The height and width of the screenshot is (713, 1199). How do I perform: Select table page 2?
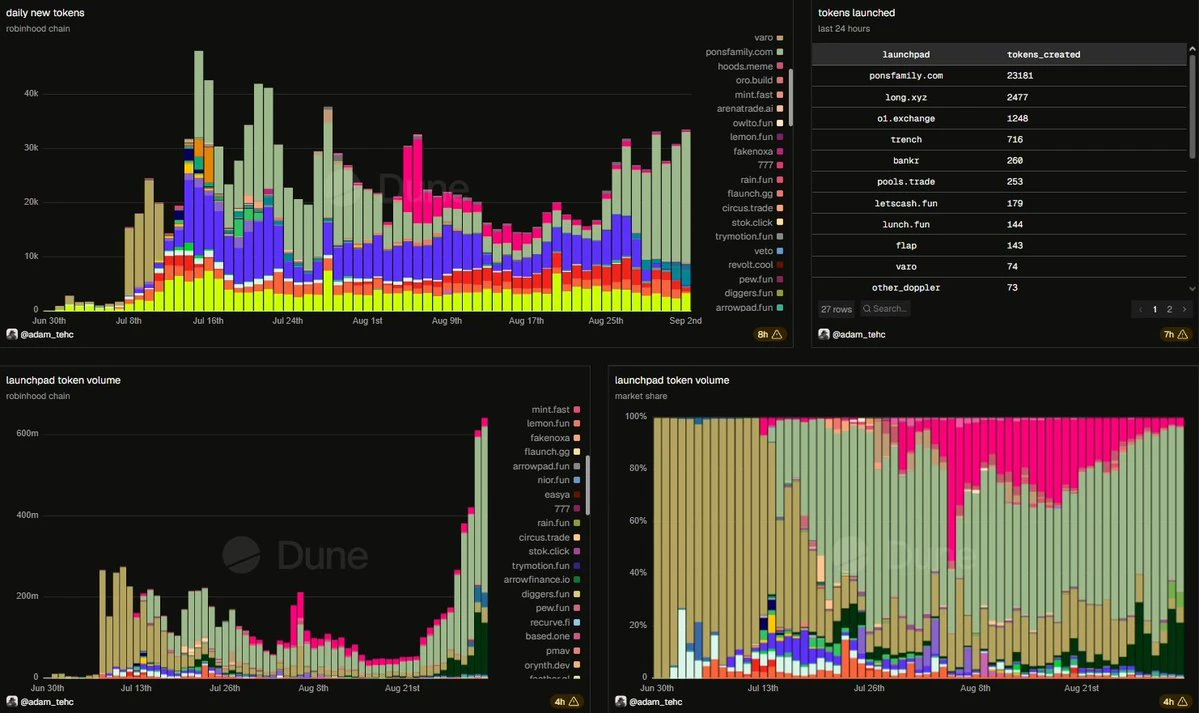pos(1169,309)
